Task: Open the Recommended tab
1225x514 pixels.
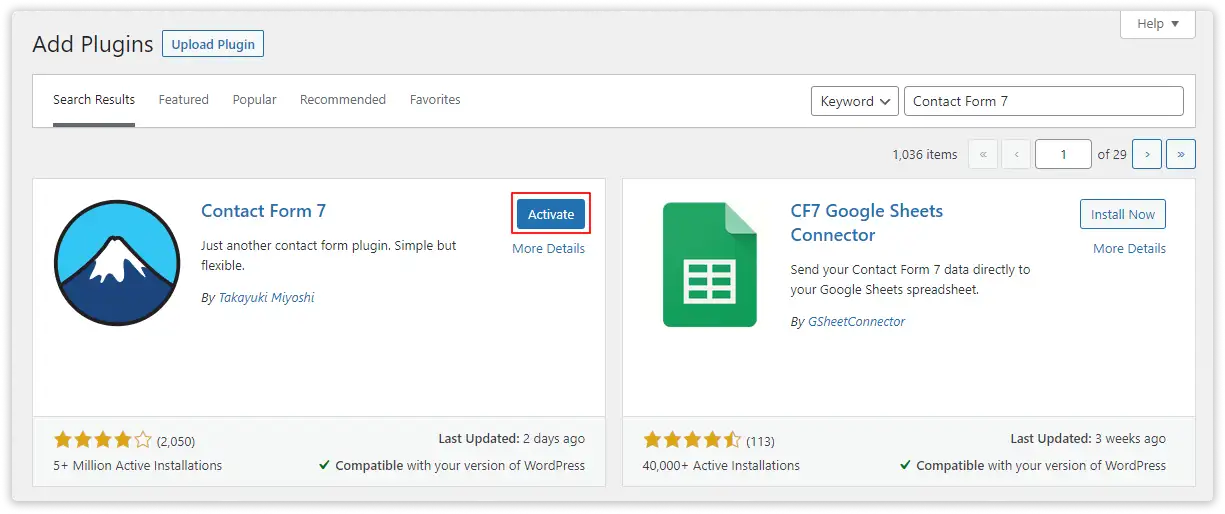Action: [x=342, y=100]
